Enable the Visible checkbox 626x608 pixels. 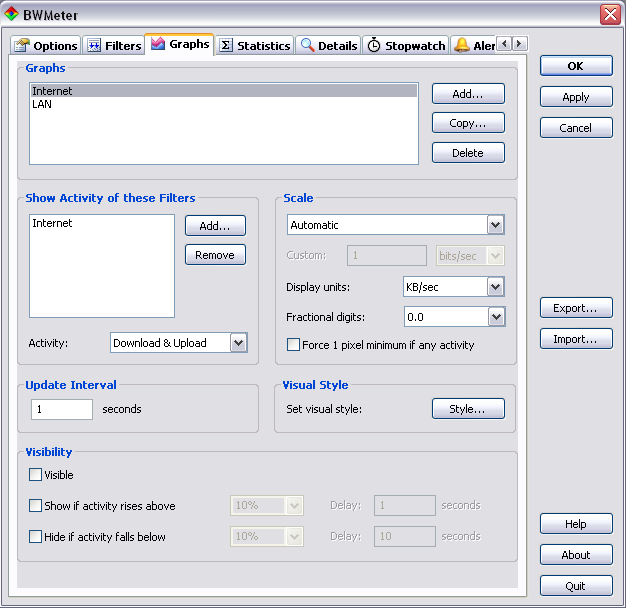(x=36, y=475)
